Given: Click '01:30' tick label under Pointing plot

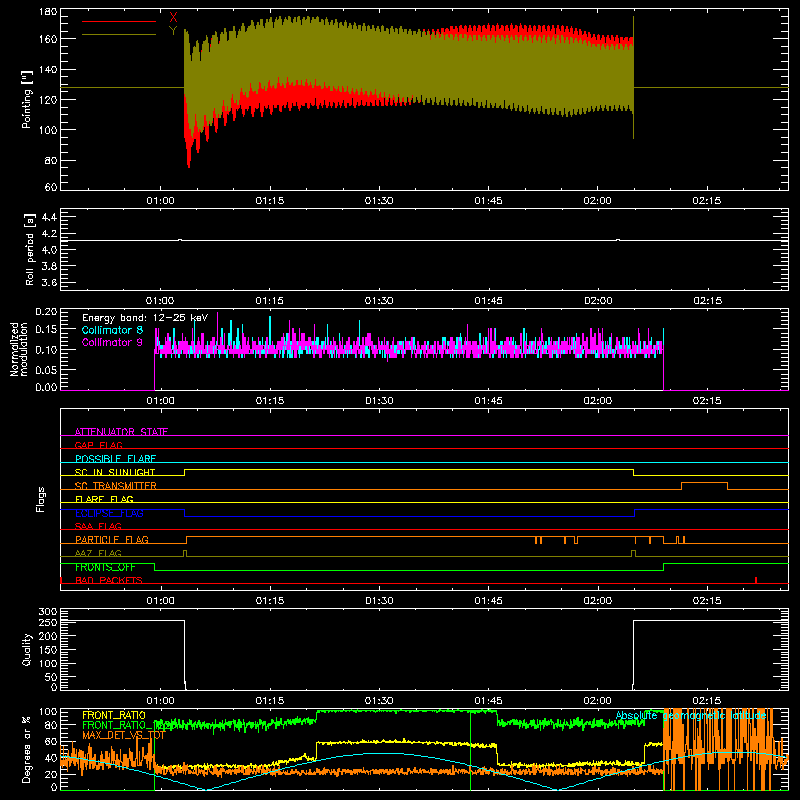Looking at the screenshot, I should coord(379,201).
